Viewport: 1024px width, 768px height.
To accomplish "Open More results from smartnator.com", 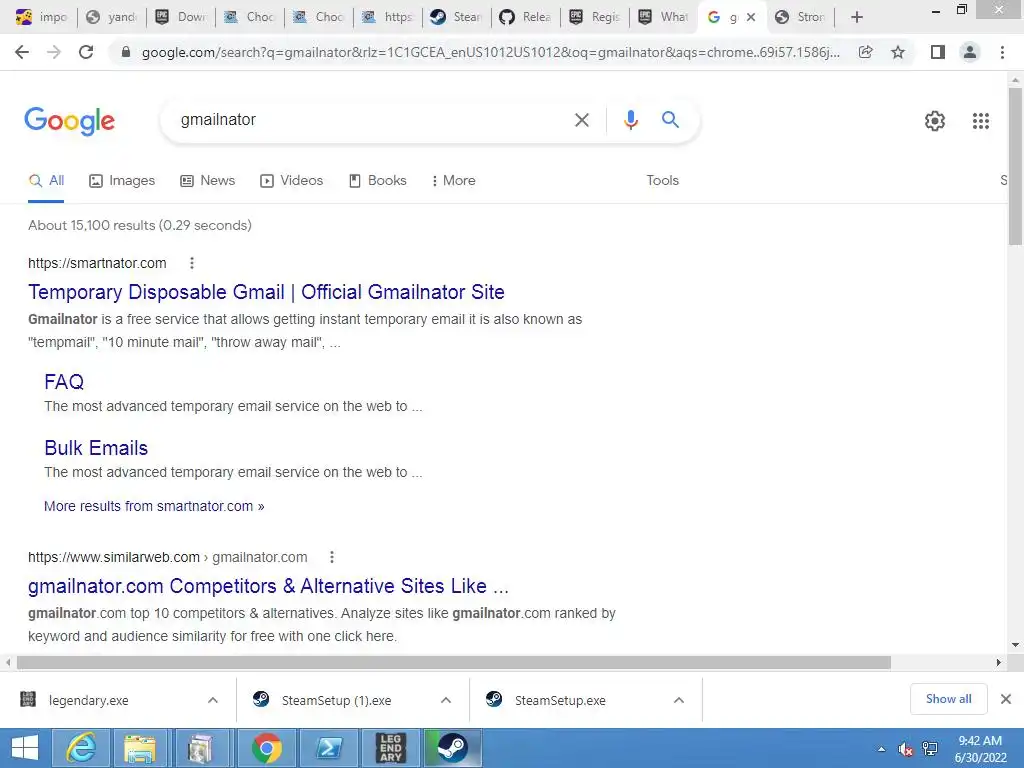I will pos(154,506).
